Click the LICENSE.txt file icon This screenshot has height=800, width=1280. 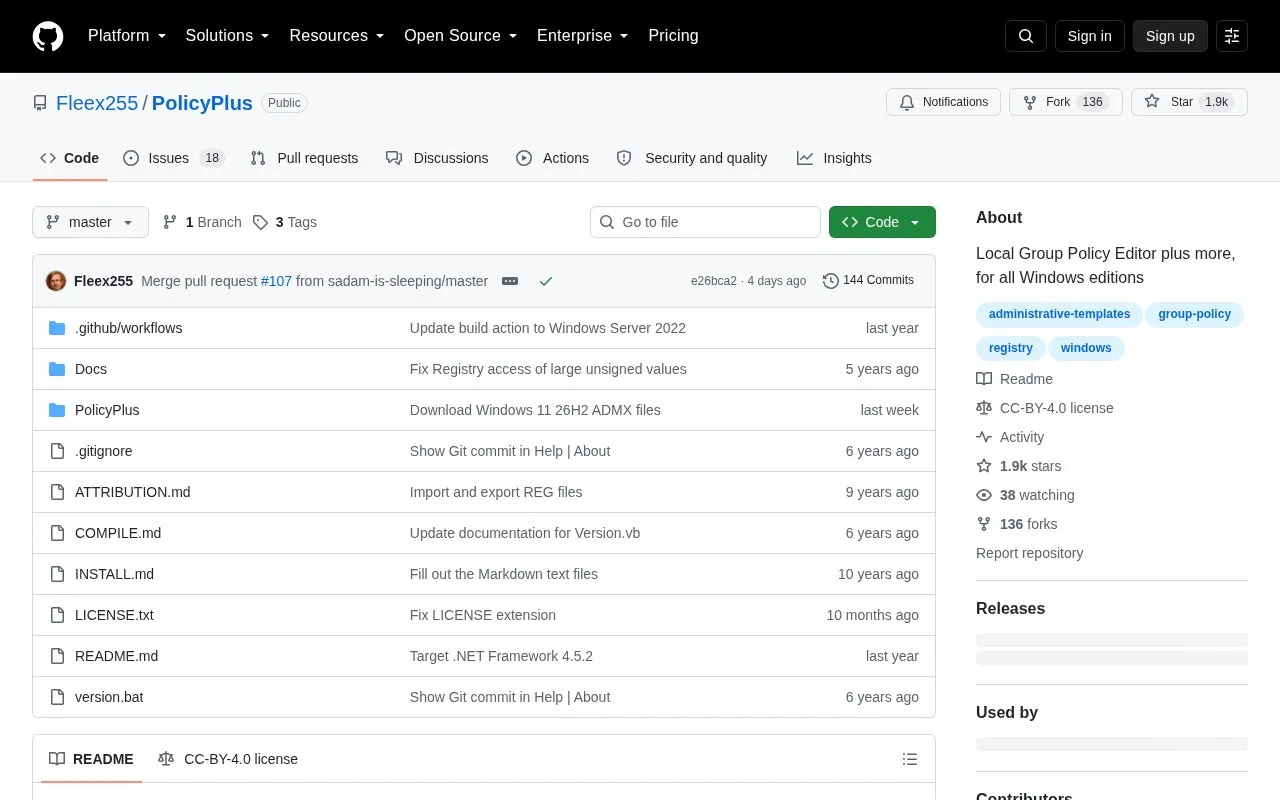[57, 615]
